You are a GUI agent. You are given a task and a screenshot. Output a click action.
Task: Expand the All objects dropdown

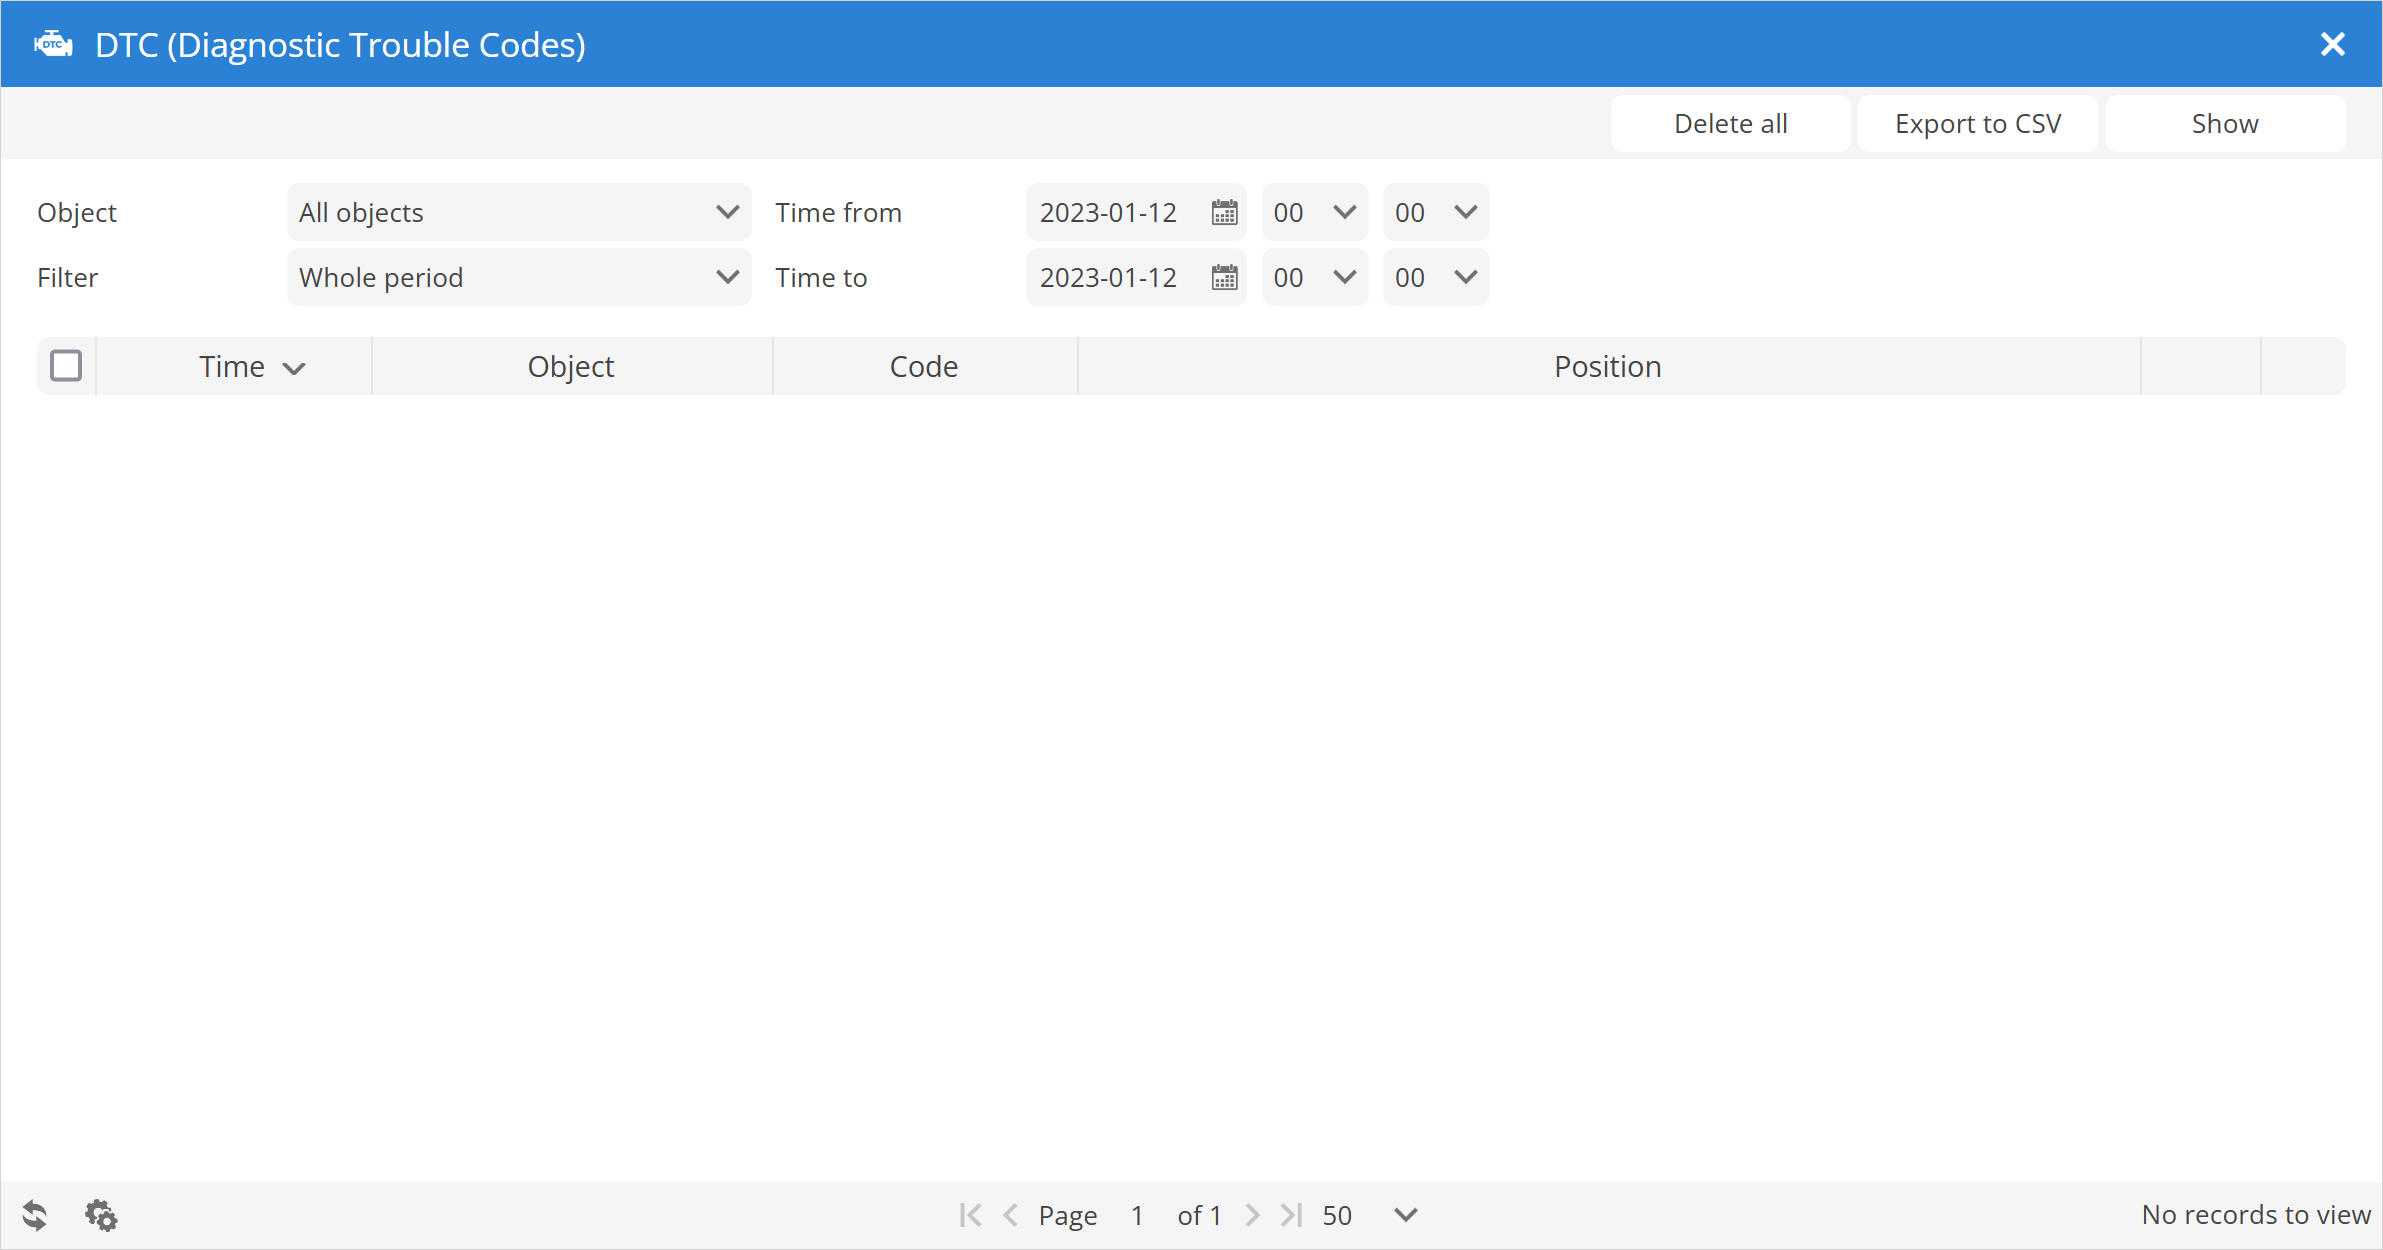(518, 213)
